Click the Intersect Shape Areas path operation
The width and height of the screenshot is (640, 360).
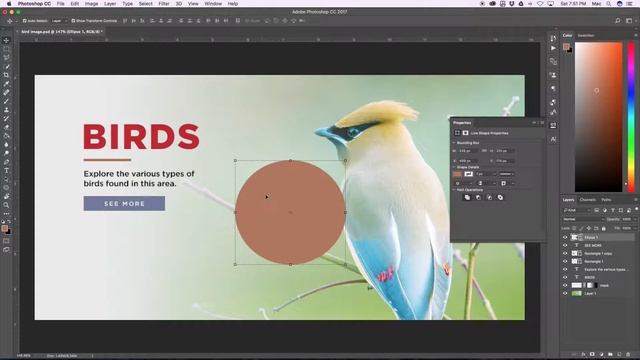[x=489, y=198]
